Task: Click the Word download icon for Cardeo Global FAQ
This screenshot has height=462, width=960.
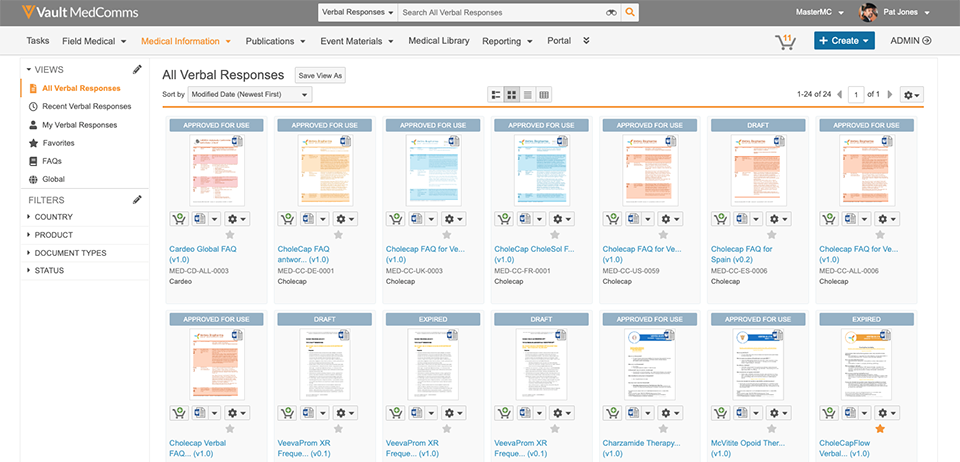Action: [200, 218]
